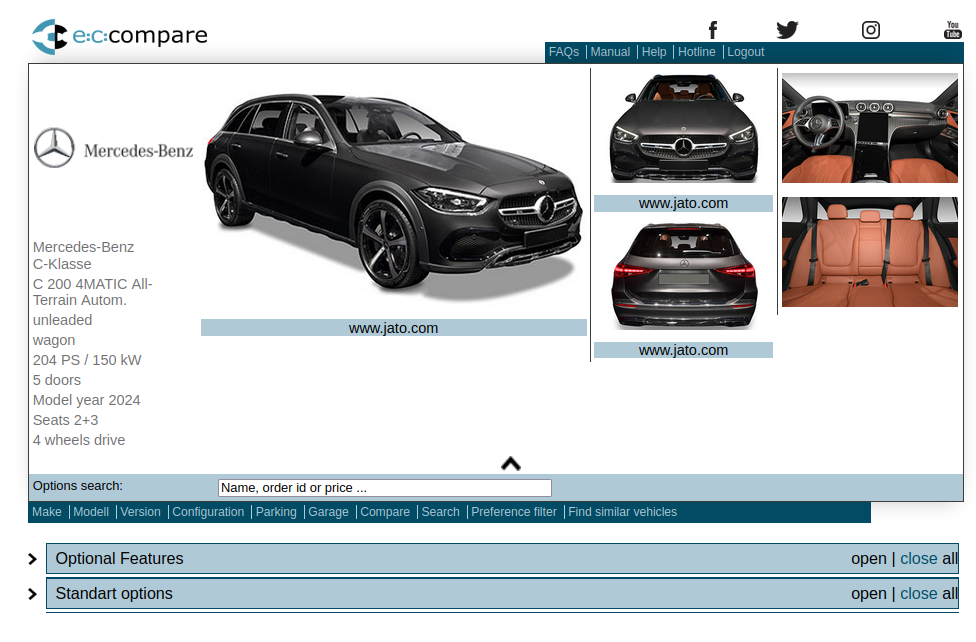Screen dimensions: 976x642
Task: Click the Mercedes-Benz brand logo
Action: coord(113,148)
